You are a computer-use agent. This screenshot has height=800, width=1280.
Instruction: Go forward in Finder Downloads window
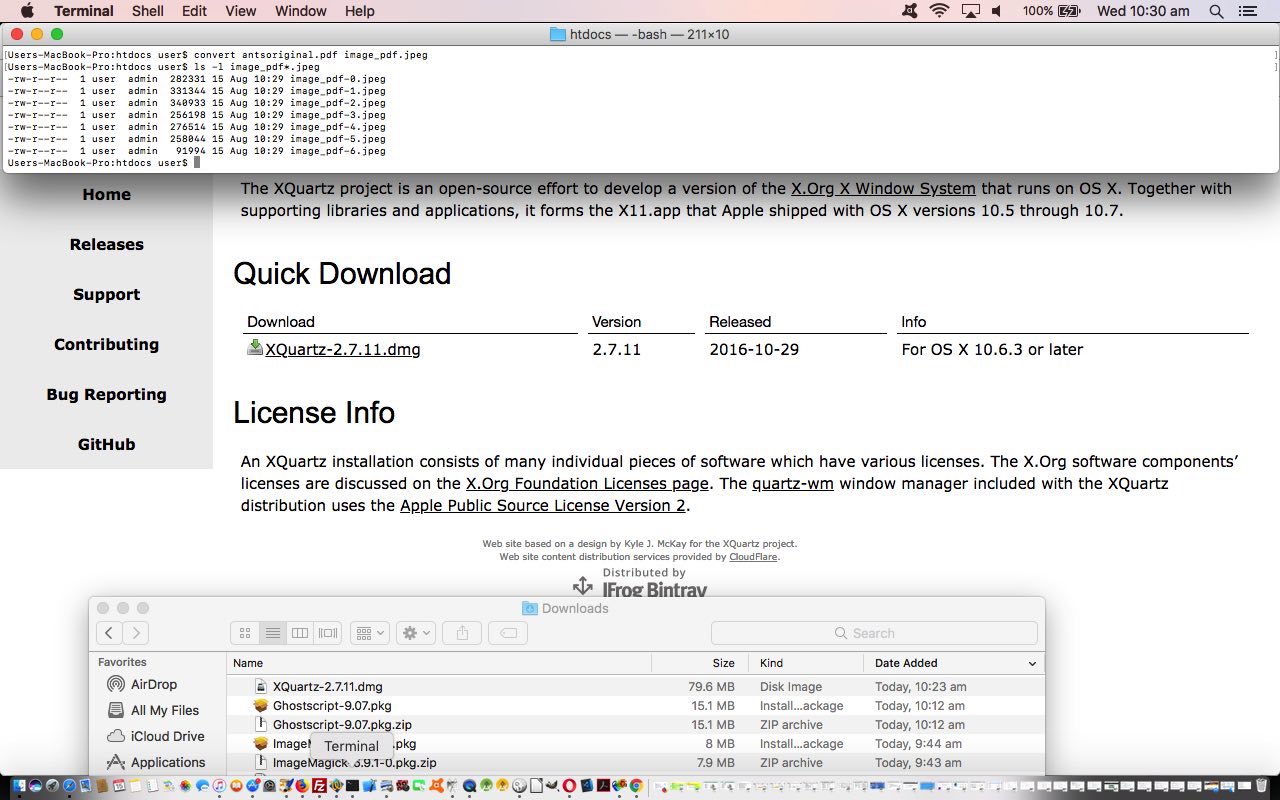coord(136,633)
